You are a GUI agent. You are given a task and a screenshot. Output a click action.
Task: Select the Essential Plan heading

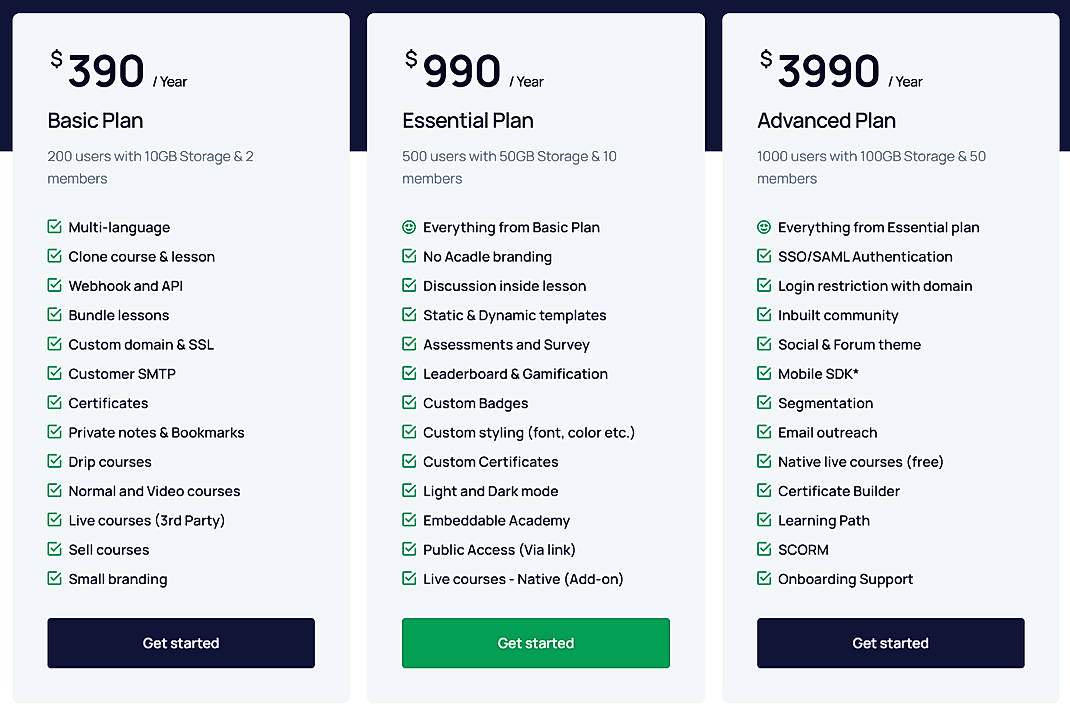[468, 120]
